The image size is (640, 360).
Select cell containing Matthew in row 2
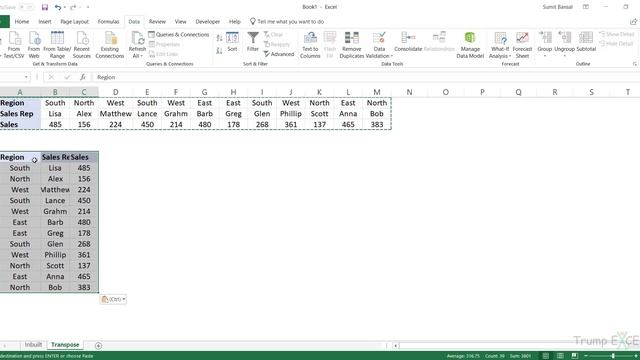coord(116,114)
